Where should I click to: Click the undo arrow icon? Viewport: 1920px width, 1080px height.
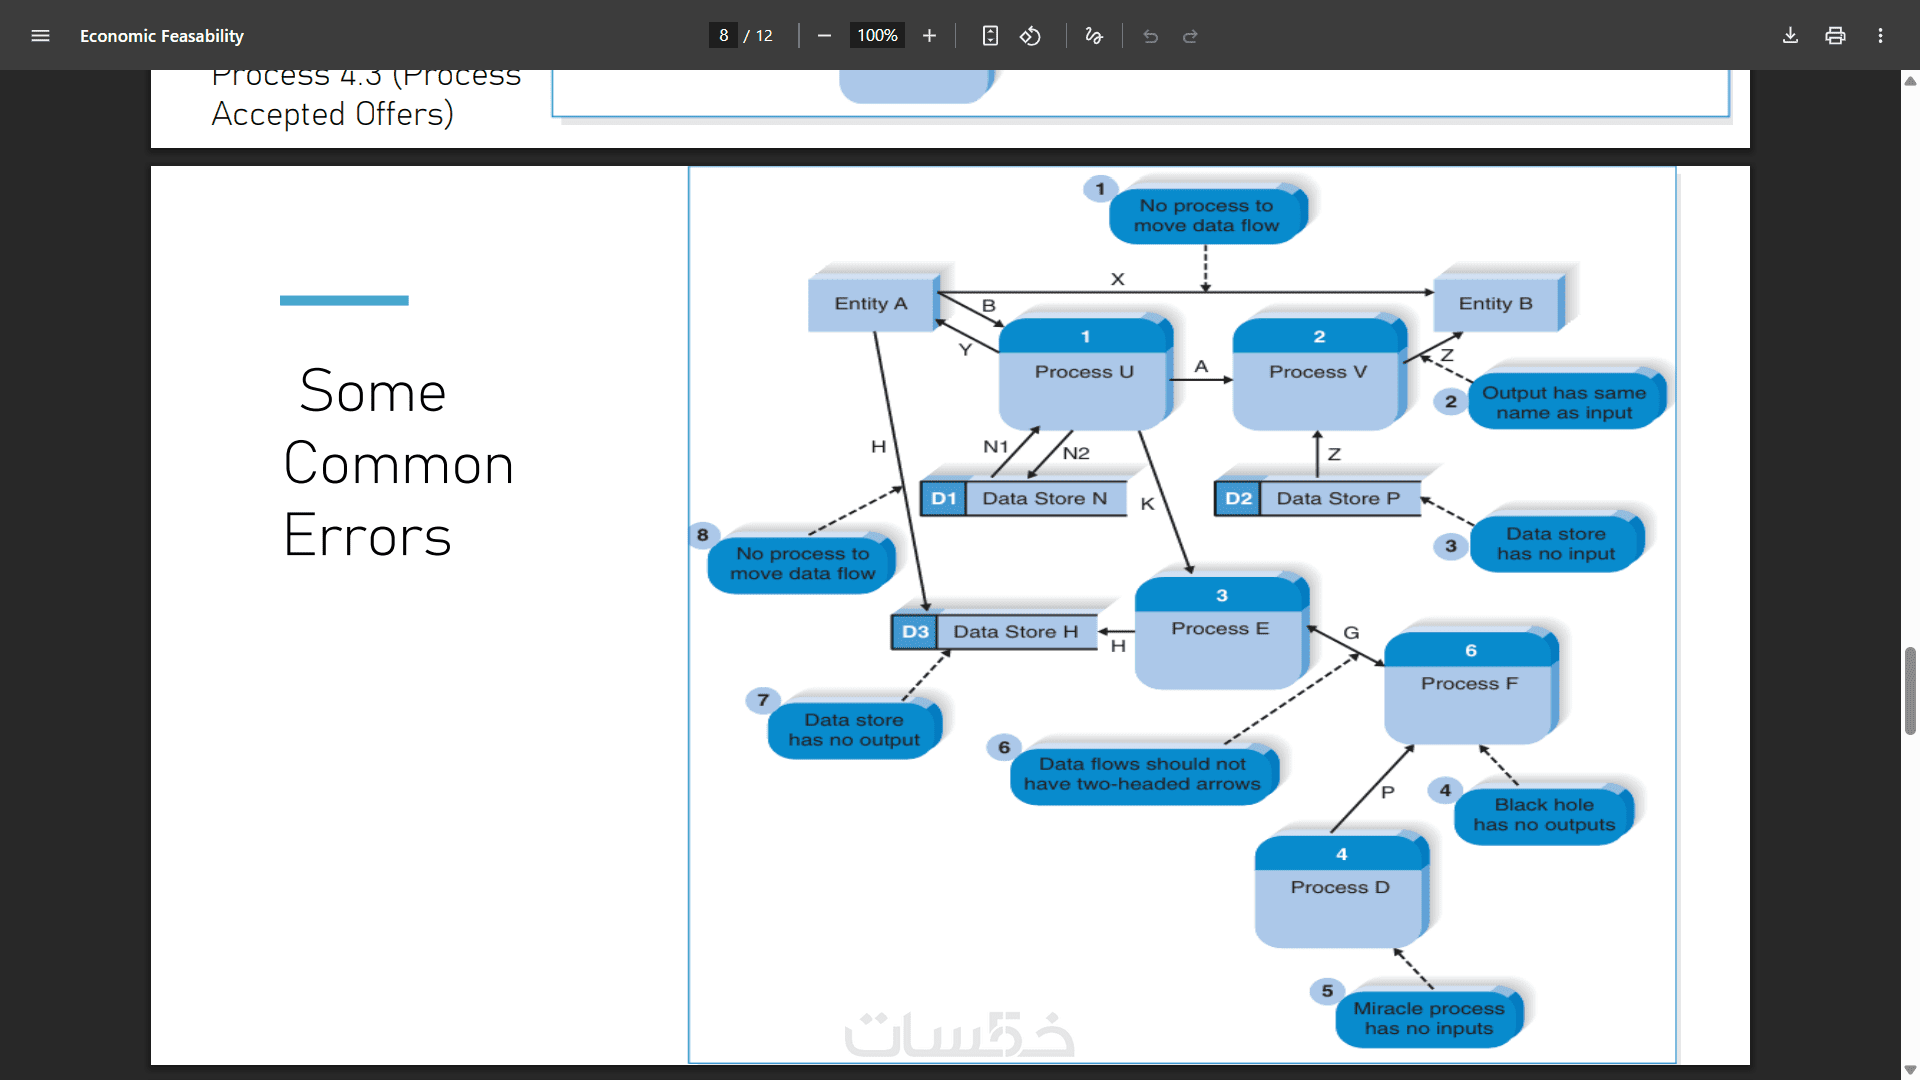[1150, 36]
